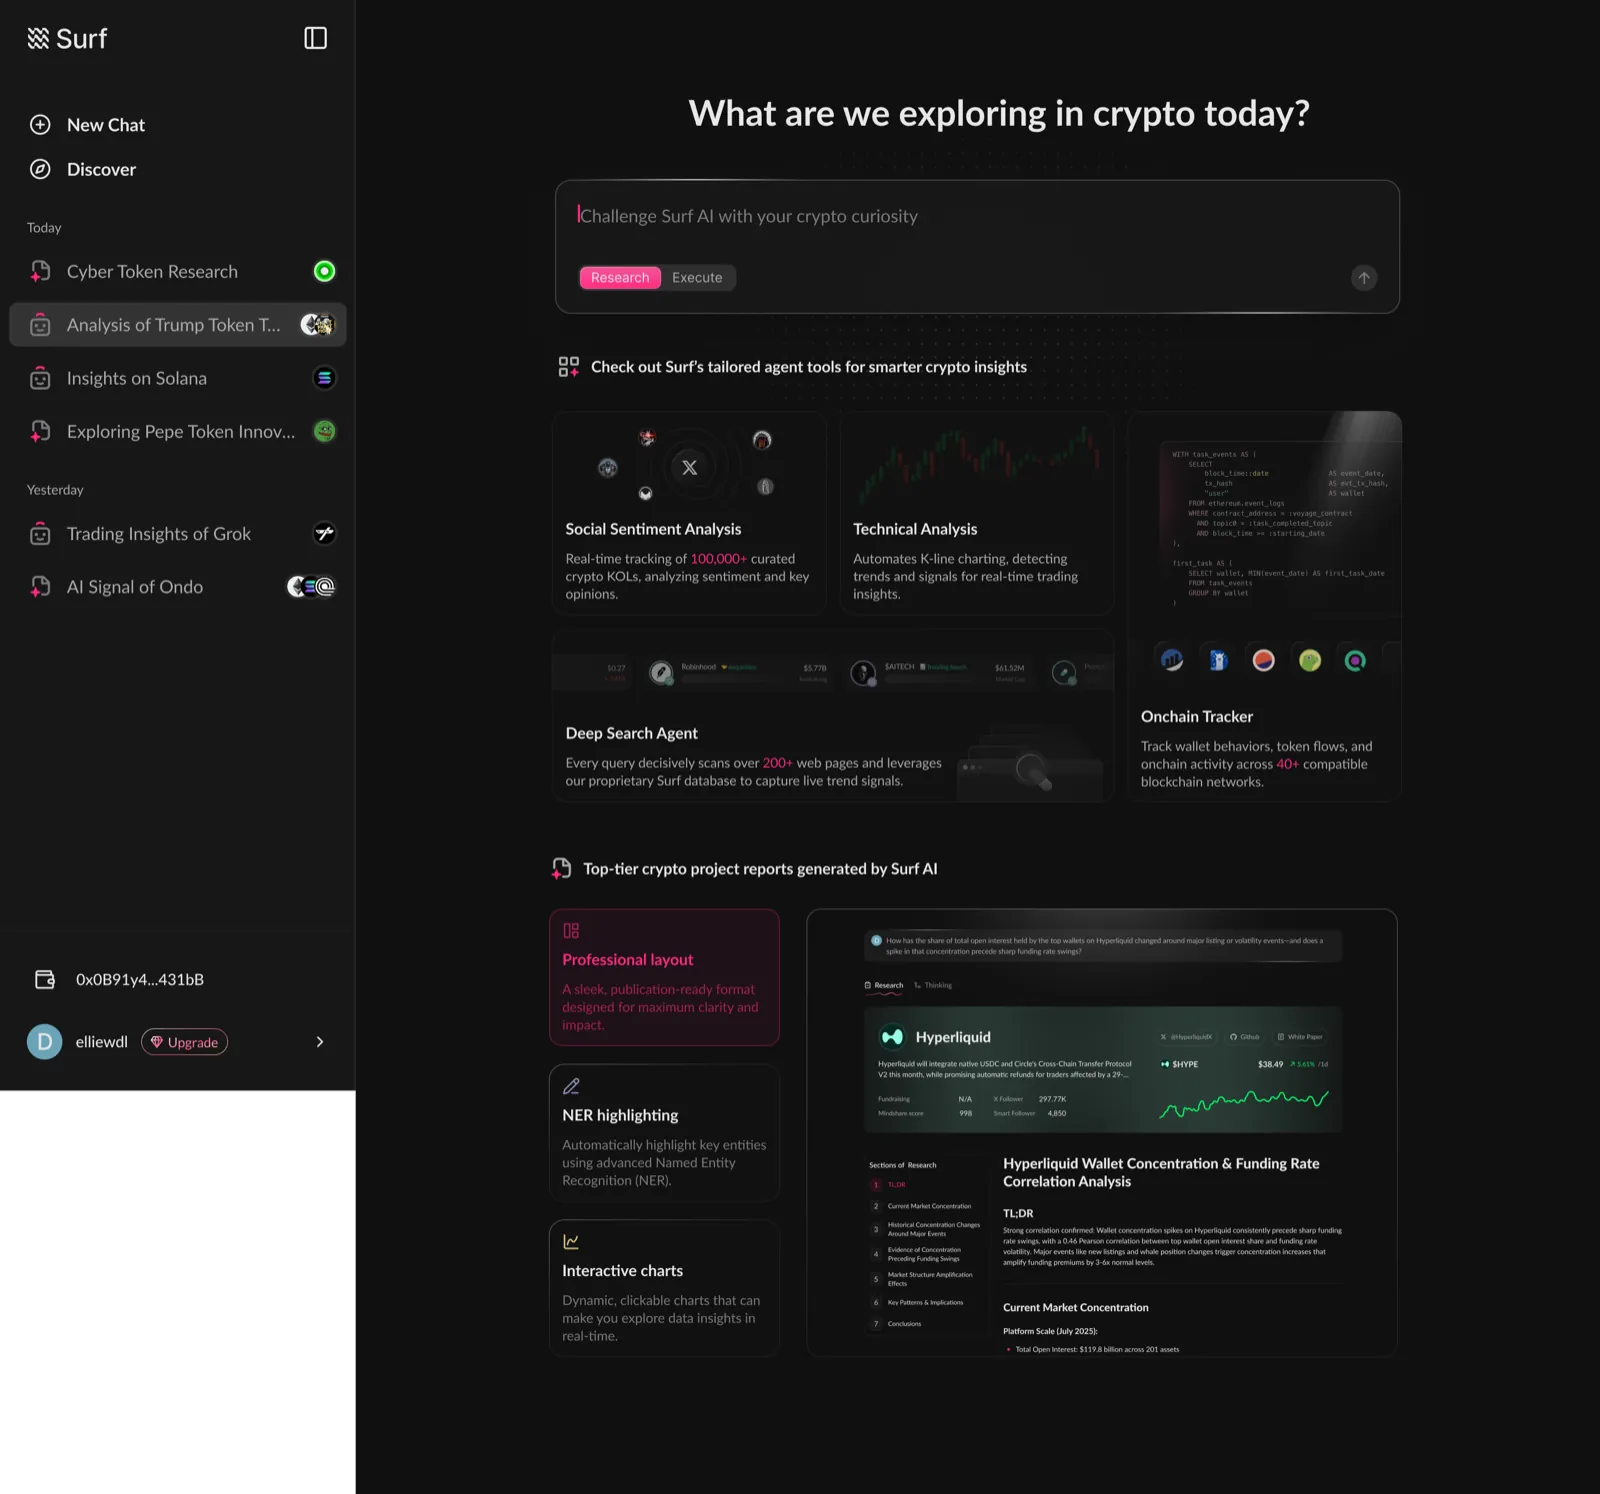
Task: Click TL;DR section in report outline
Action: (x=889, y=1185)
